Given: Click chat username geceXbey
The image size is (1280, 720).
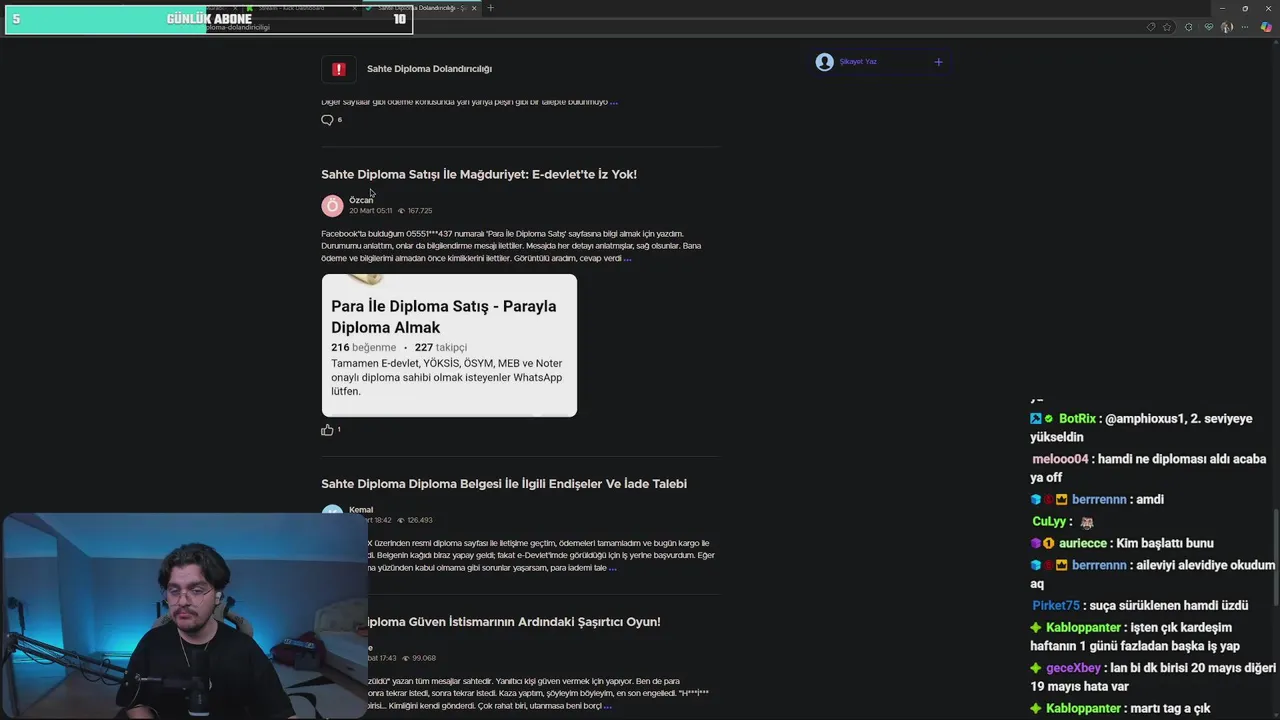Looking at the screenshot, I should click(x=1073, y=668).
